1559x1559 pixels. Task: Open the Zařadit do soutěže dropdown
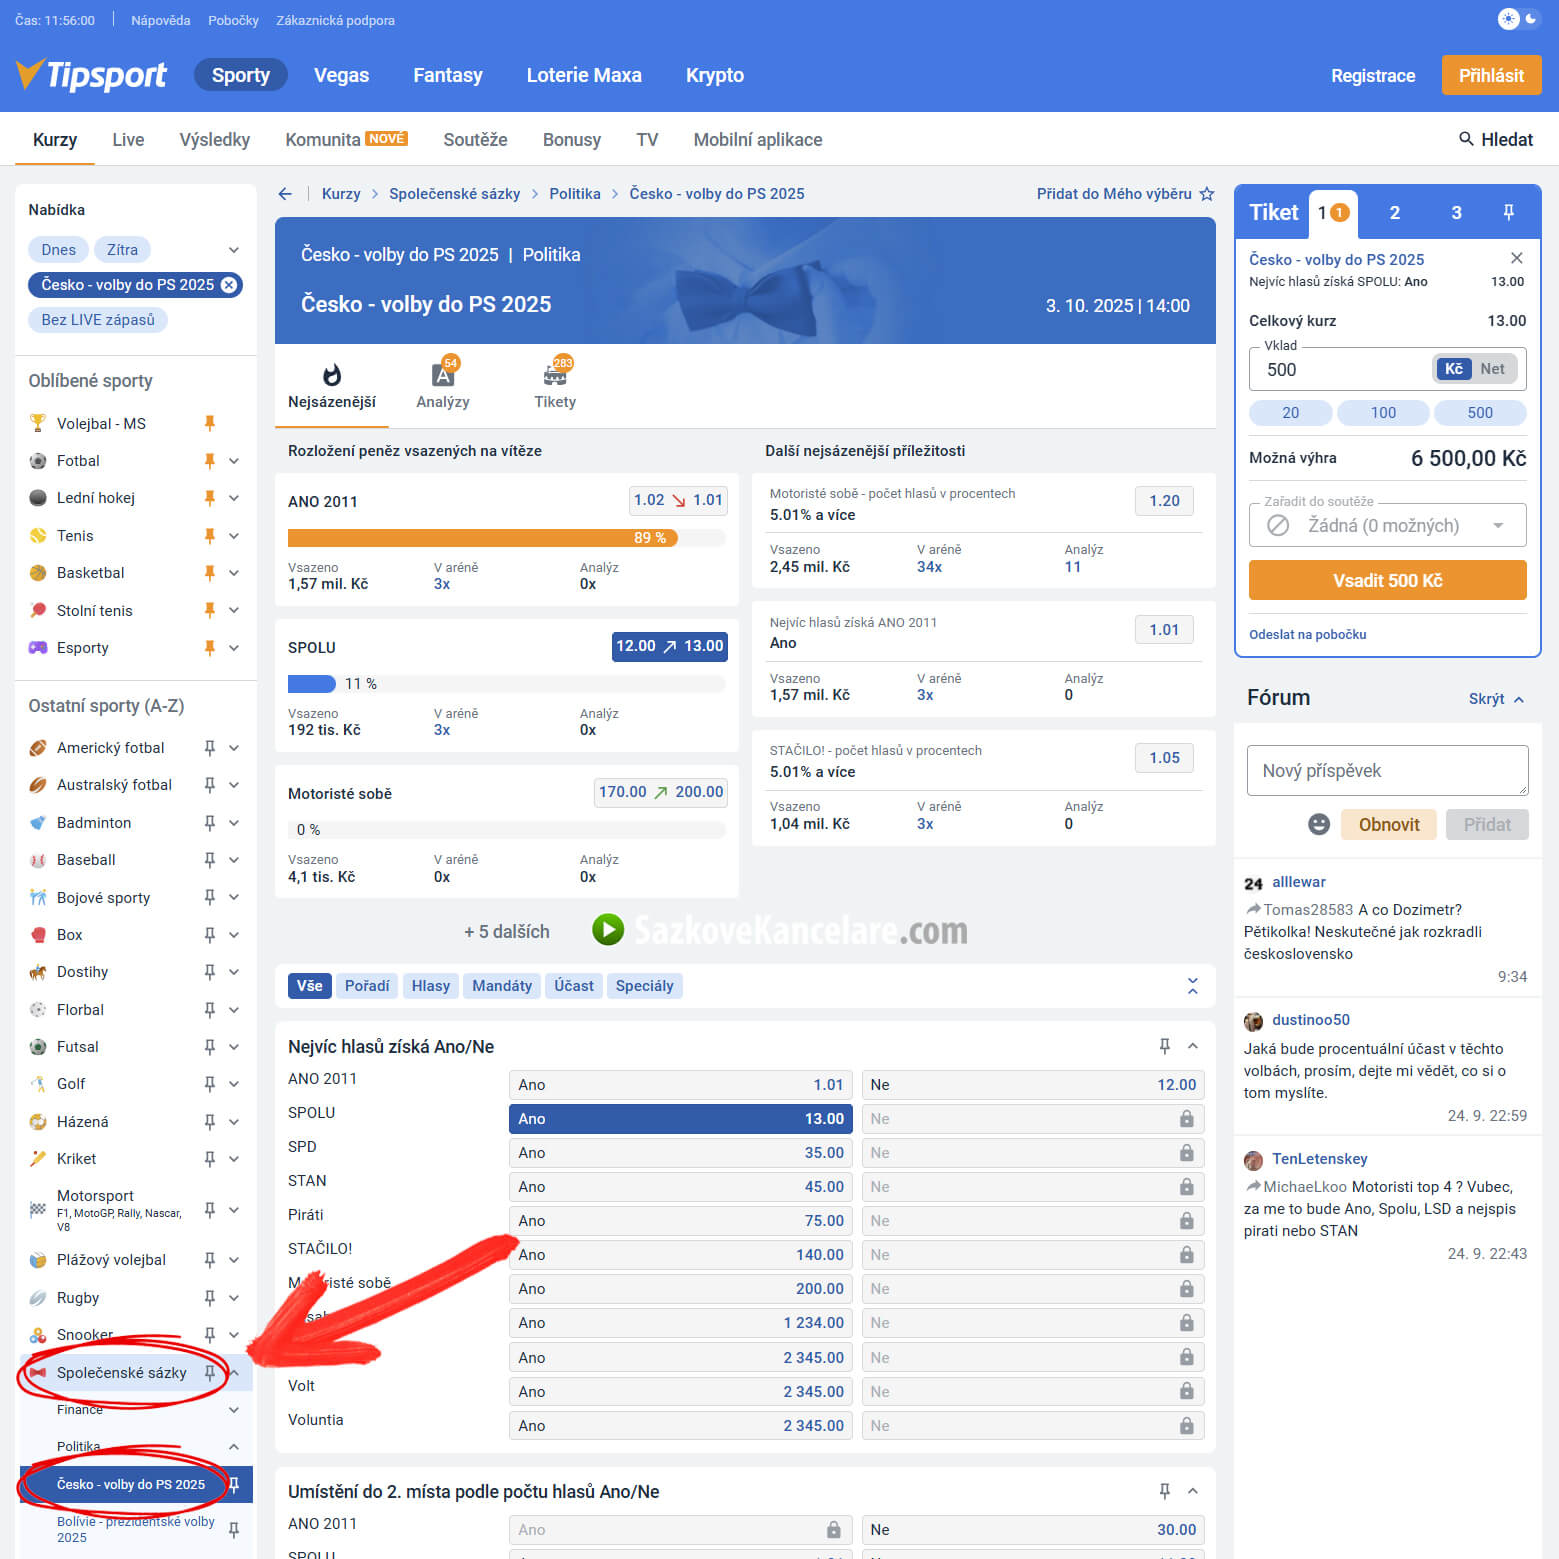tap(1387, 525)
